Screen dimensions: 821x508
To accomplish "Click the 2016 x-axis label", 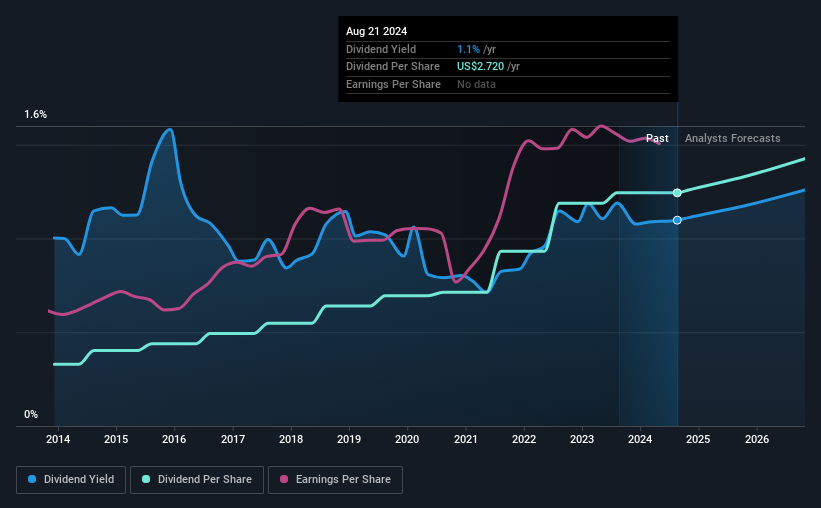I will pyautogui.click(x=174, y=439).
